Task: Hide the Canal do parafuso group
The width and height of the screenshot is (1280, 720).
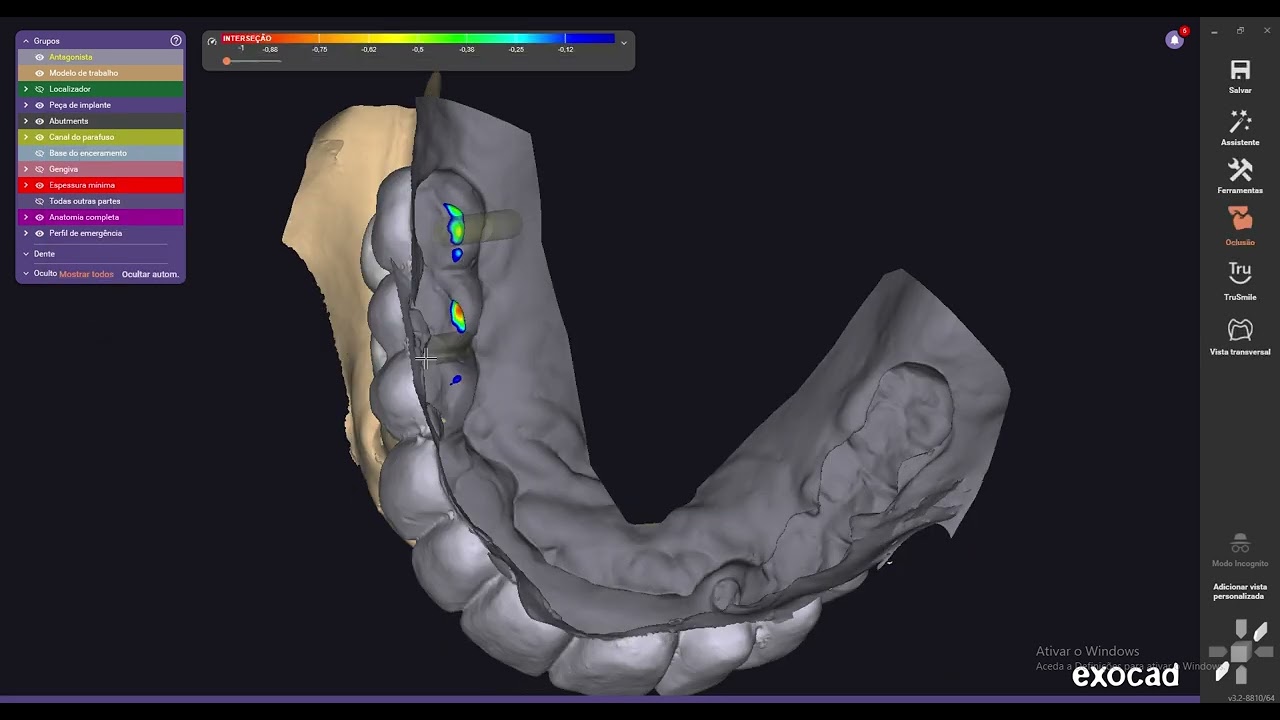Action: pos(40,137)
